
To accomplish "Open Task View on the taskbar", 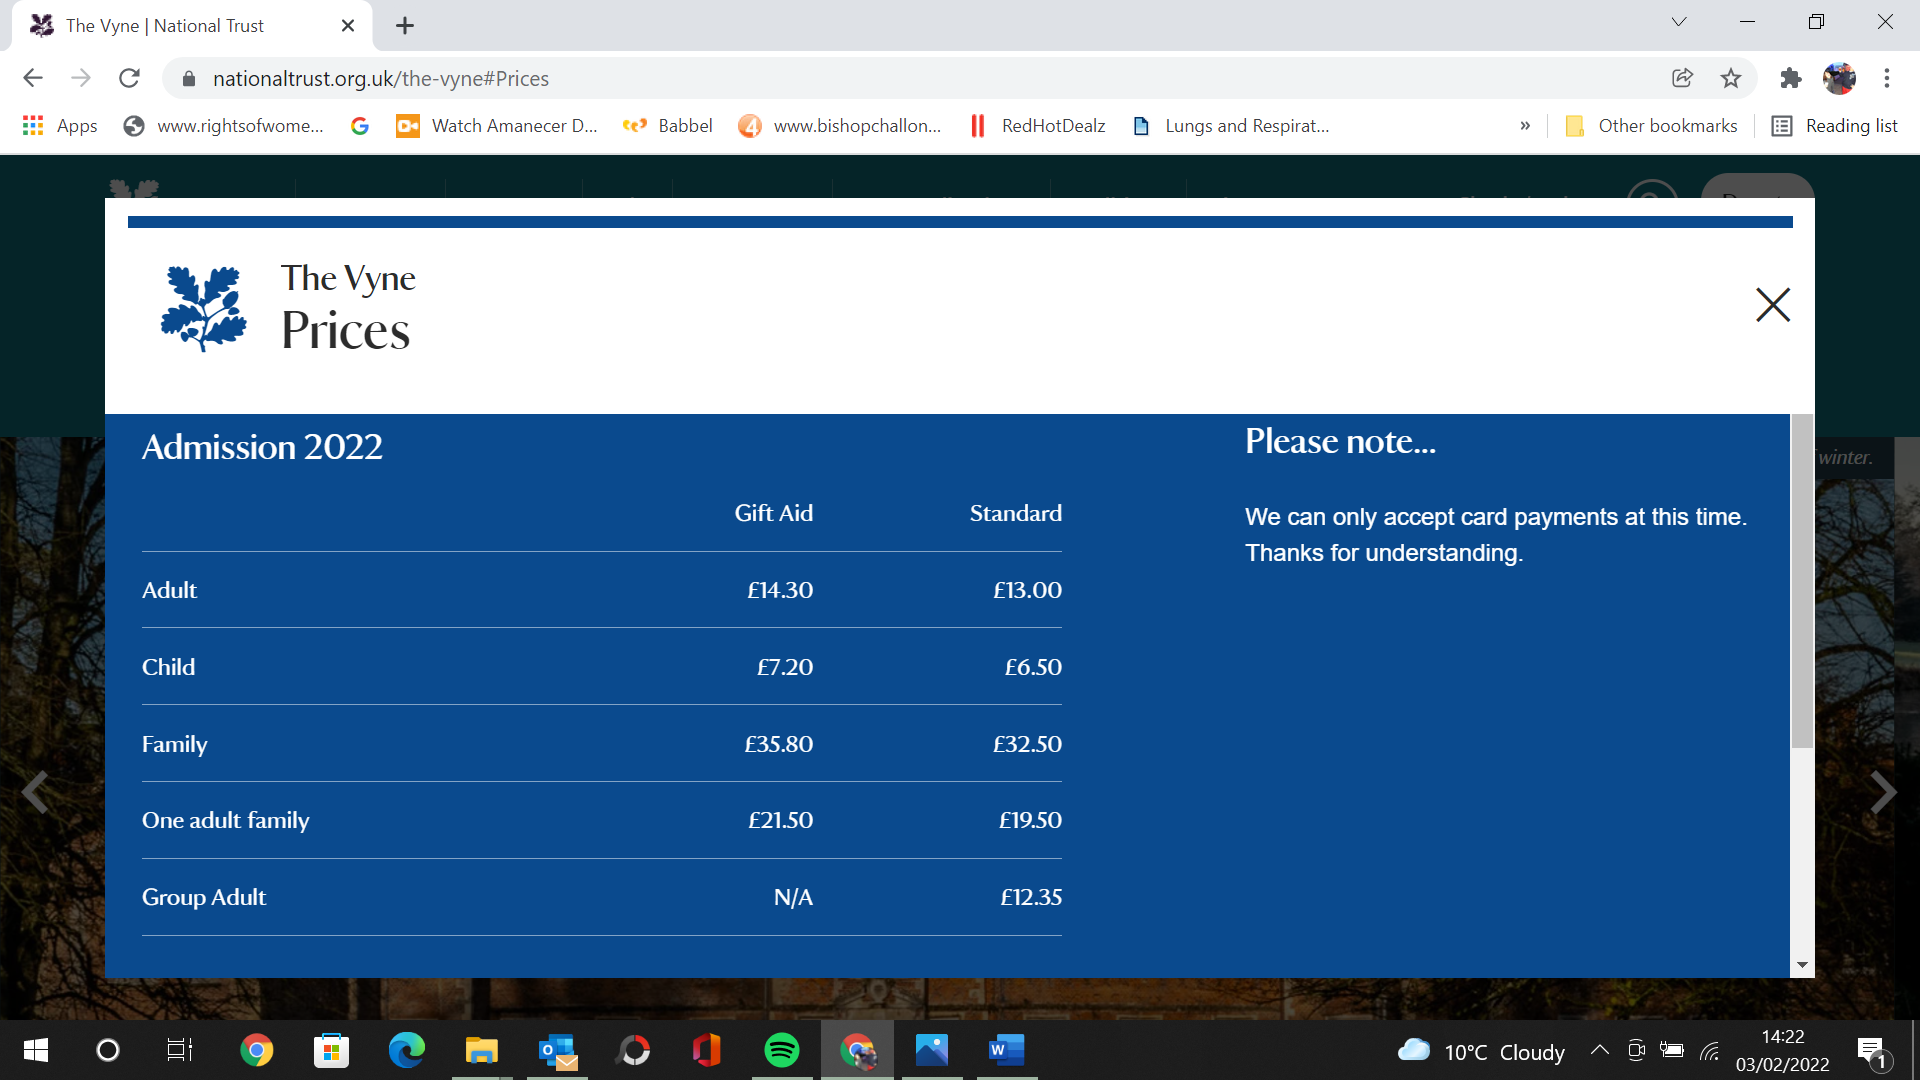I will [x=180, y=1050].
